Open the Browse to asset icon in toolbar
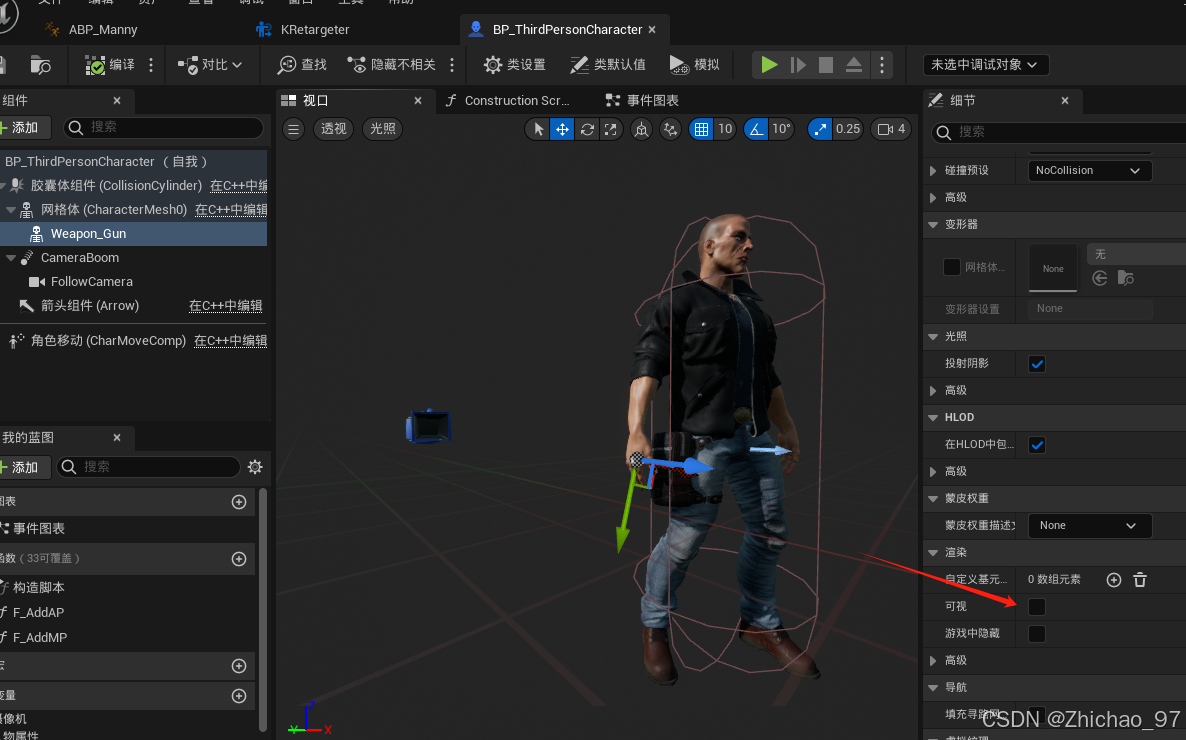This screenshot has width=1186, height=740. point(40,65)
